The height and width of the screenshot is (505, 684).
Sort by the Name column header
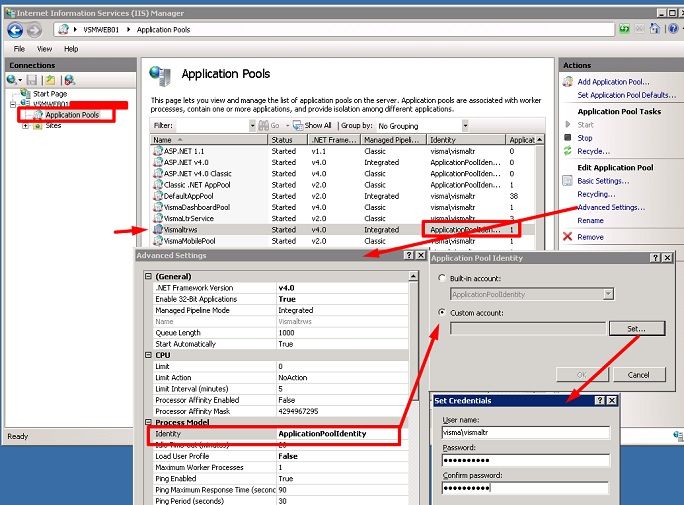coord(209,140)
